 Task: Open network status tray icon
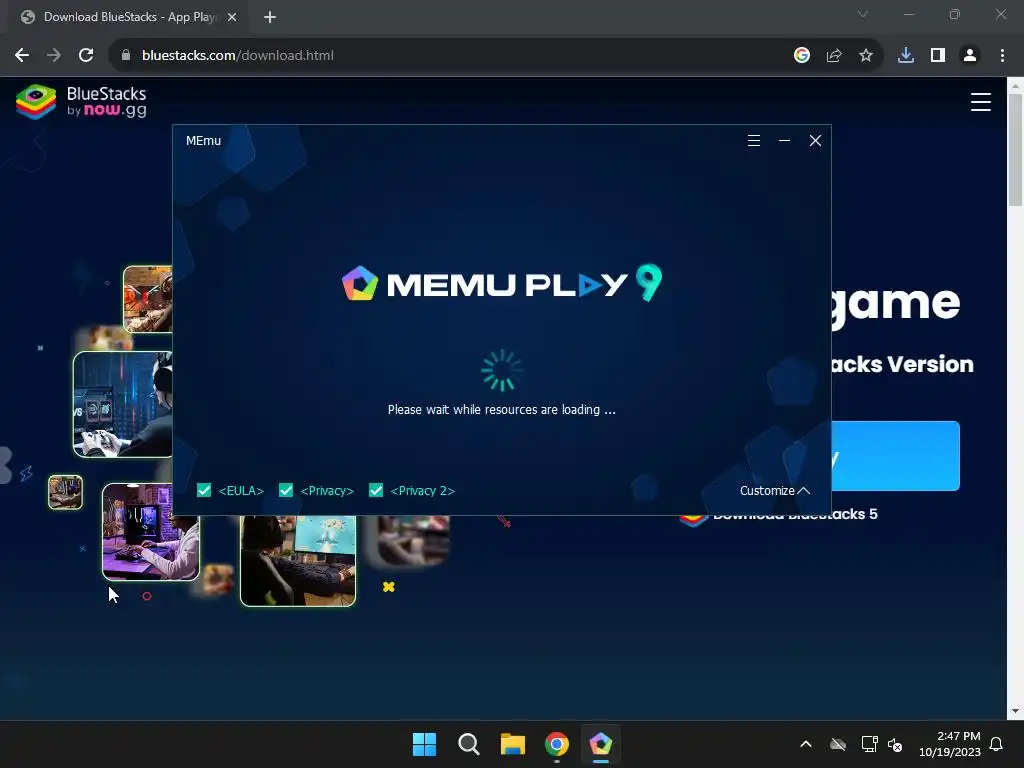[x=869, y=744]
